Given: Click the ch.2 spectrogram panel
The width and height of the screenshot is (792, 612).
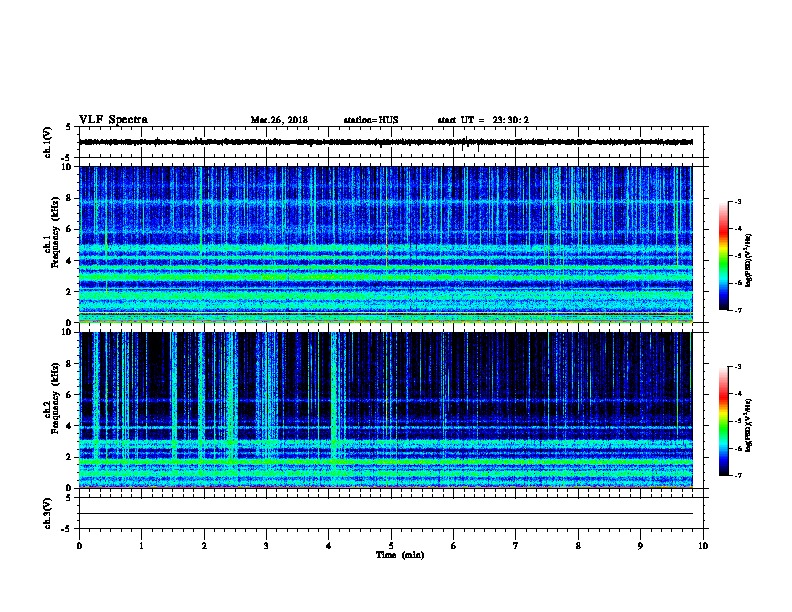Looking at the screenshot, I should coord(386,410).
